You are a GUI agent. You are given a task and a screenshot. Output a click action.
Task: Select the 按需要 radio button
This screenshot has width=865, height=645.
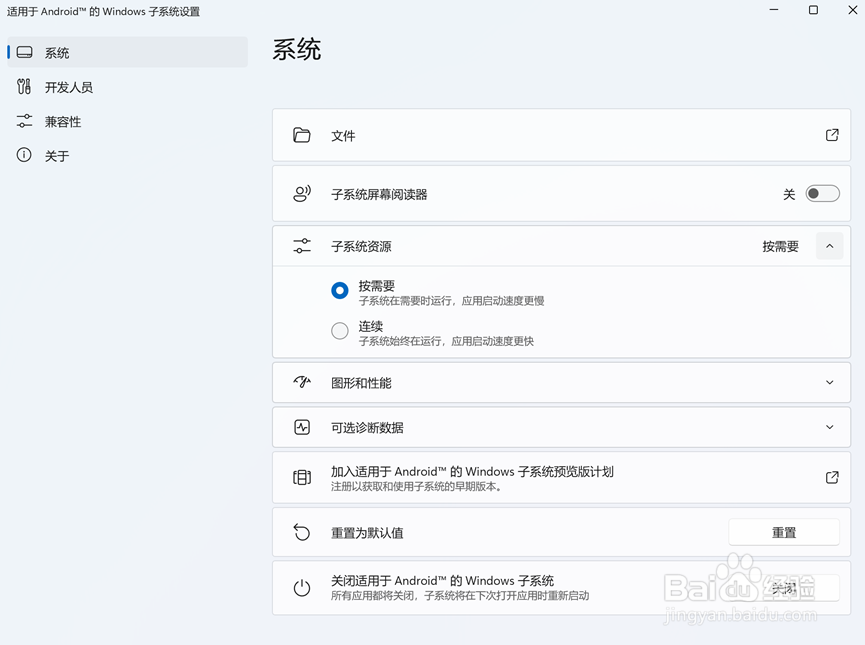[x=340, y=290]
